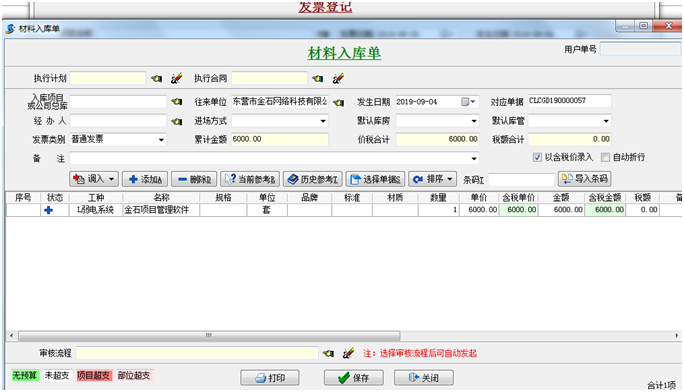This screenshot has width=684, height=392.
Task: Click the 材料入库单 window title icon
Action: click(10, 29)
